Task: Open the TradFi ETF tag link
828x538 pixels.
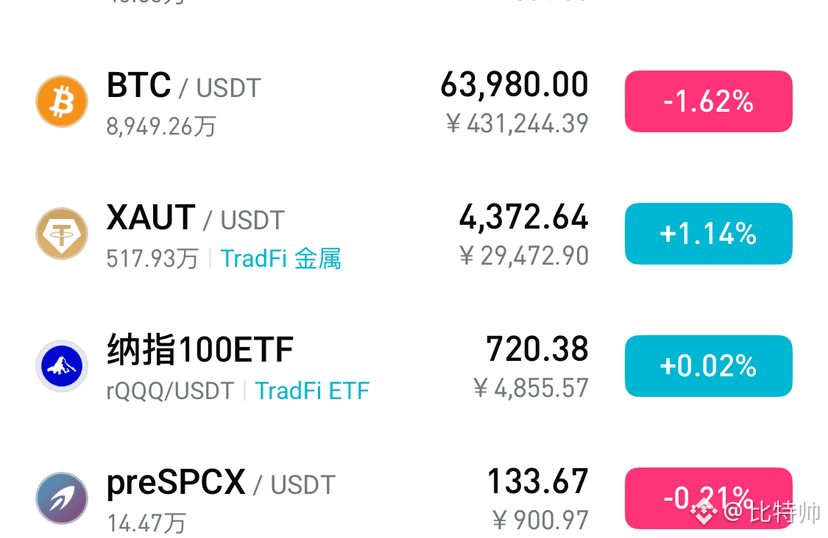Action: (x=312, y=391)
